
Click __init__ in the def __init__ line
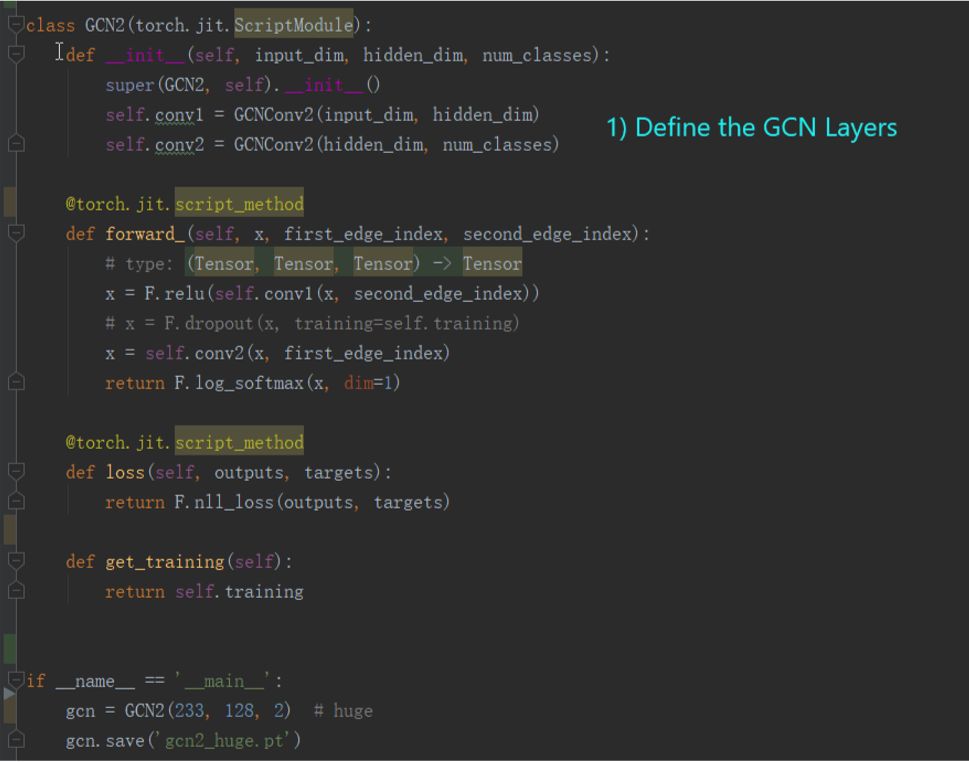(x=145, y=55)
